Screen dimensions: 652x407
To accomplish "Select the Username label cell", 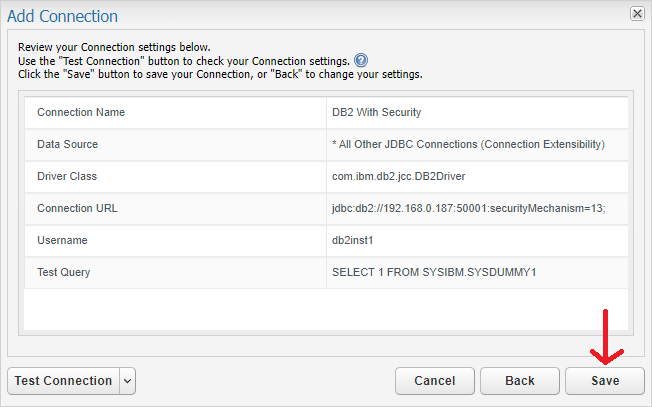I will (175, 241).
